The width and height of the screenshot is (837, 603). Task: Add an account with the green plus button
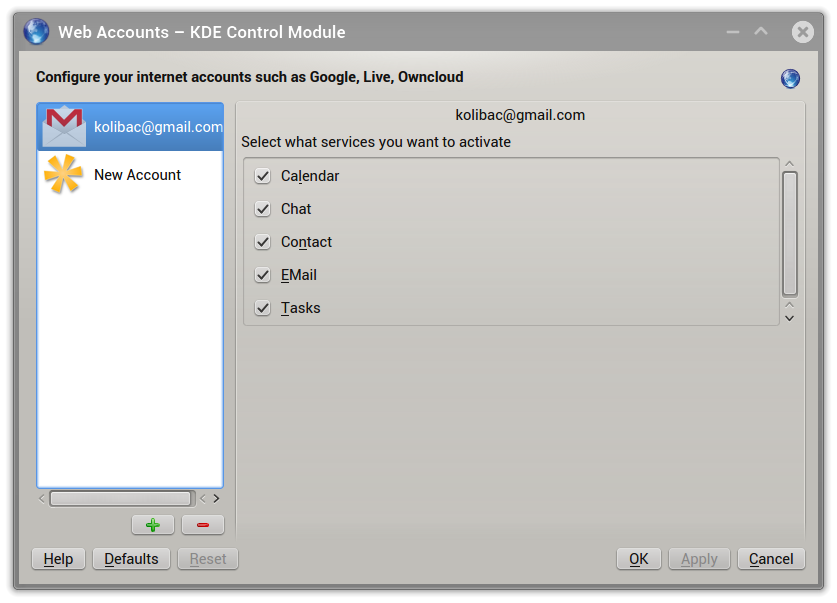tap(153, 525)
